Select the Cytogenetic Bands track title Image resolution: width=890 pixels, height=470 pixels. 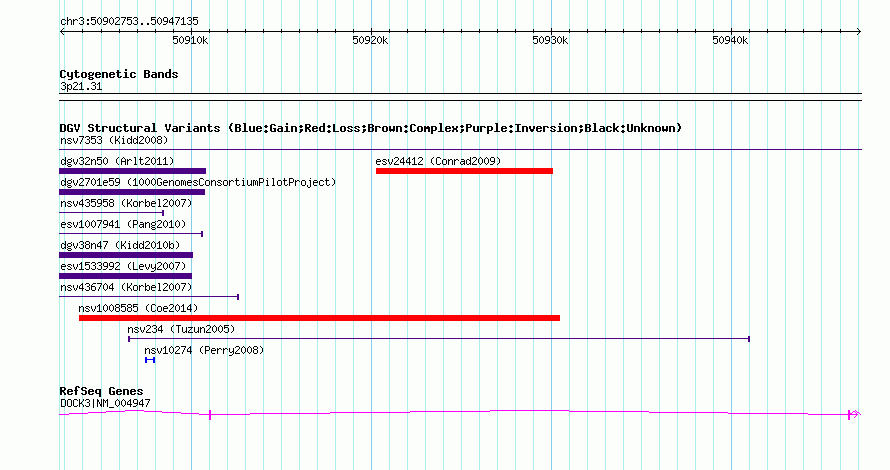(x=119, y=74)
